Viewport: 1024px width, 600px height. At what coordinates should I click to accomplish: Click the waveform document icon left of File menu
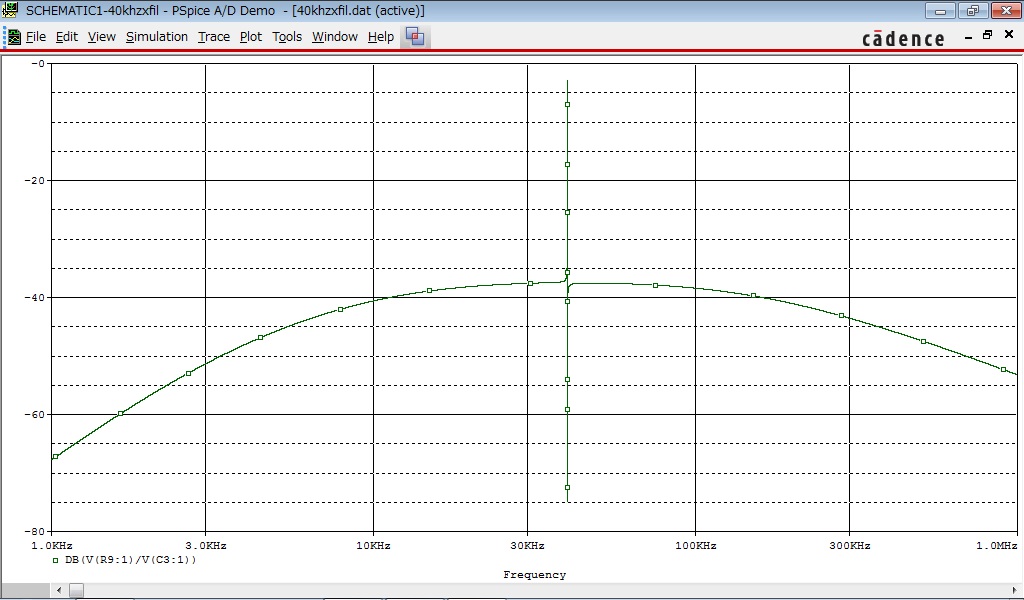point(14,36)
